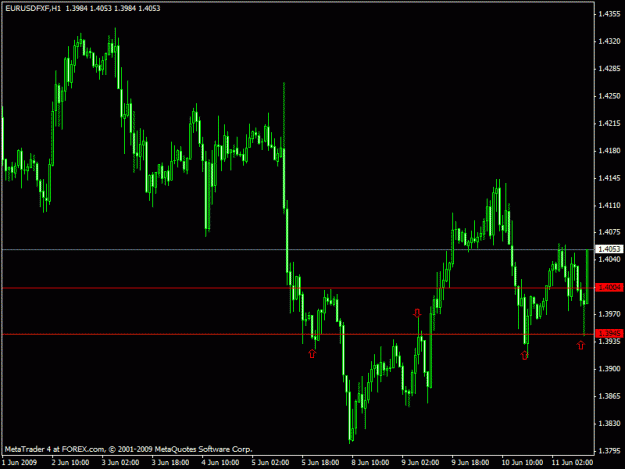The image size is (625, 469).
Task: Select the red down arrow above 9 Jun 02:00
Action: [417, 313]
